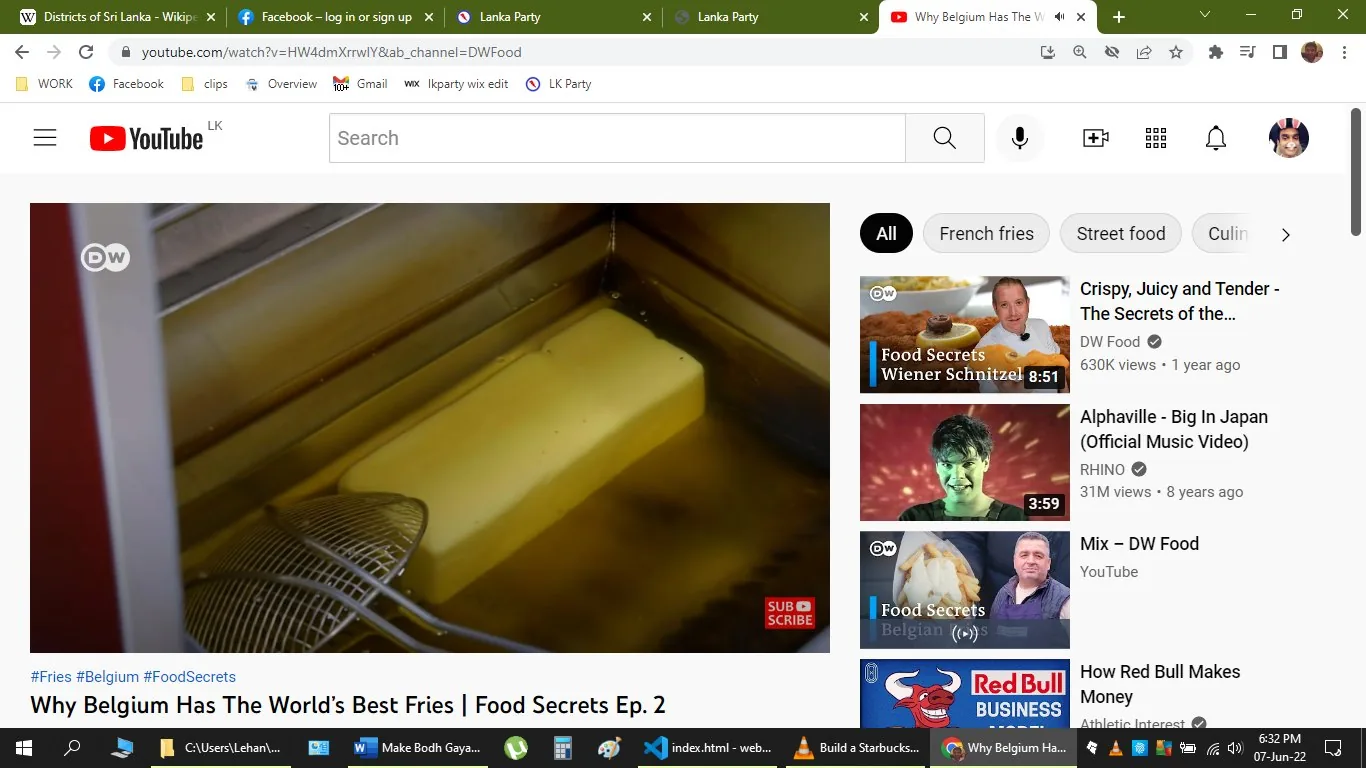Open the YouTube apps grid
This screenshot has width=1366, height=768.
tap(1155, 137)
